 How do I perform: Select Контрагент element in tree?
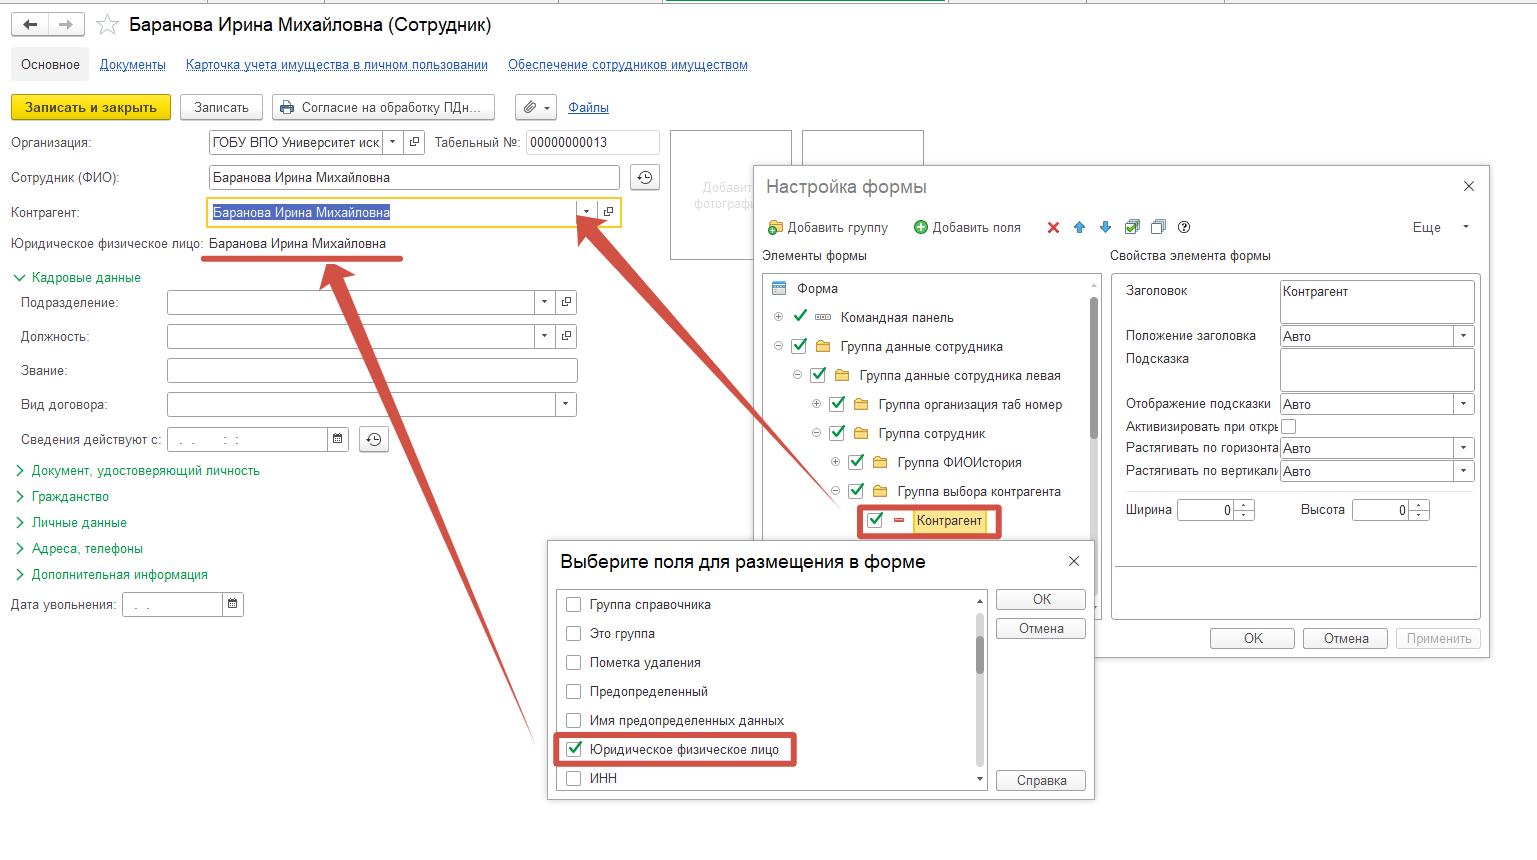point(949,520)
